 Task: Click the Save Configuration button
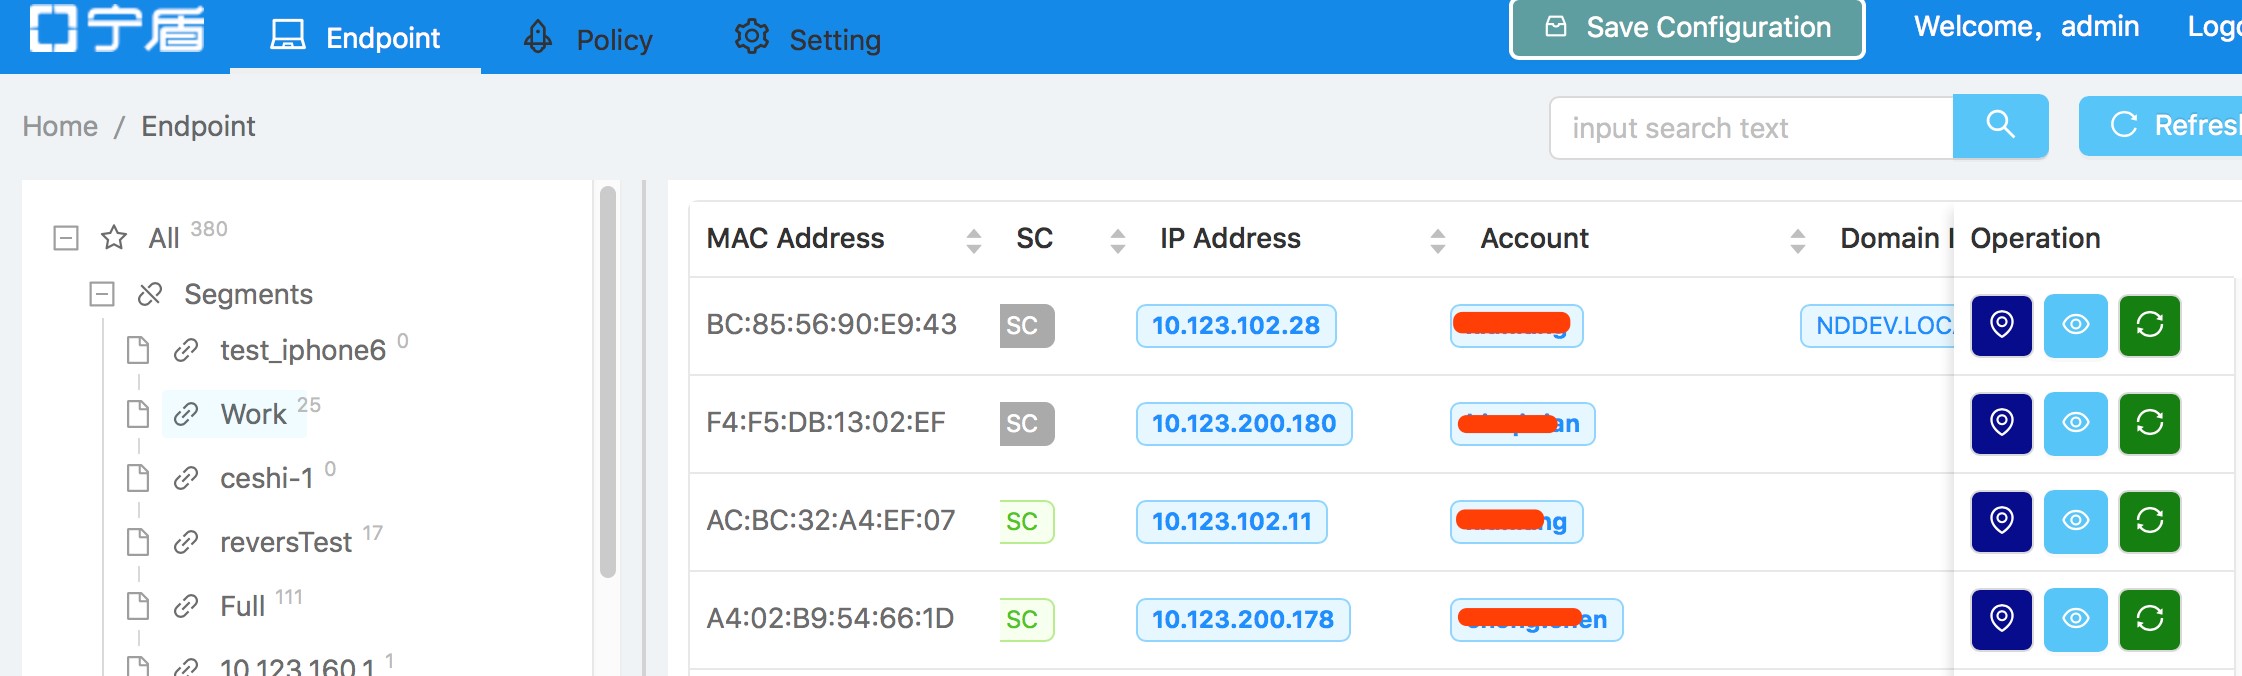pos(1687,28)
